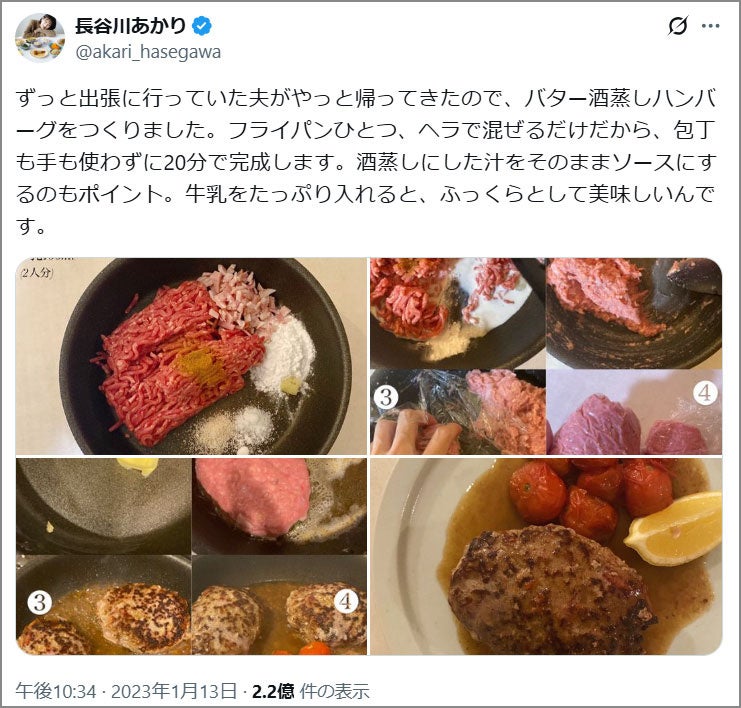The height and width of the screenshot is (708, 741).
Task: Open the finished hamburger plate photo
Action: [546, 556]
